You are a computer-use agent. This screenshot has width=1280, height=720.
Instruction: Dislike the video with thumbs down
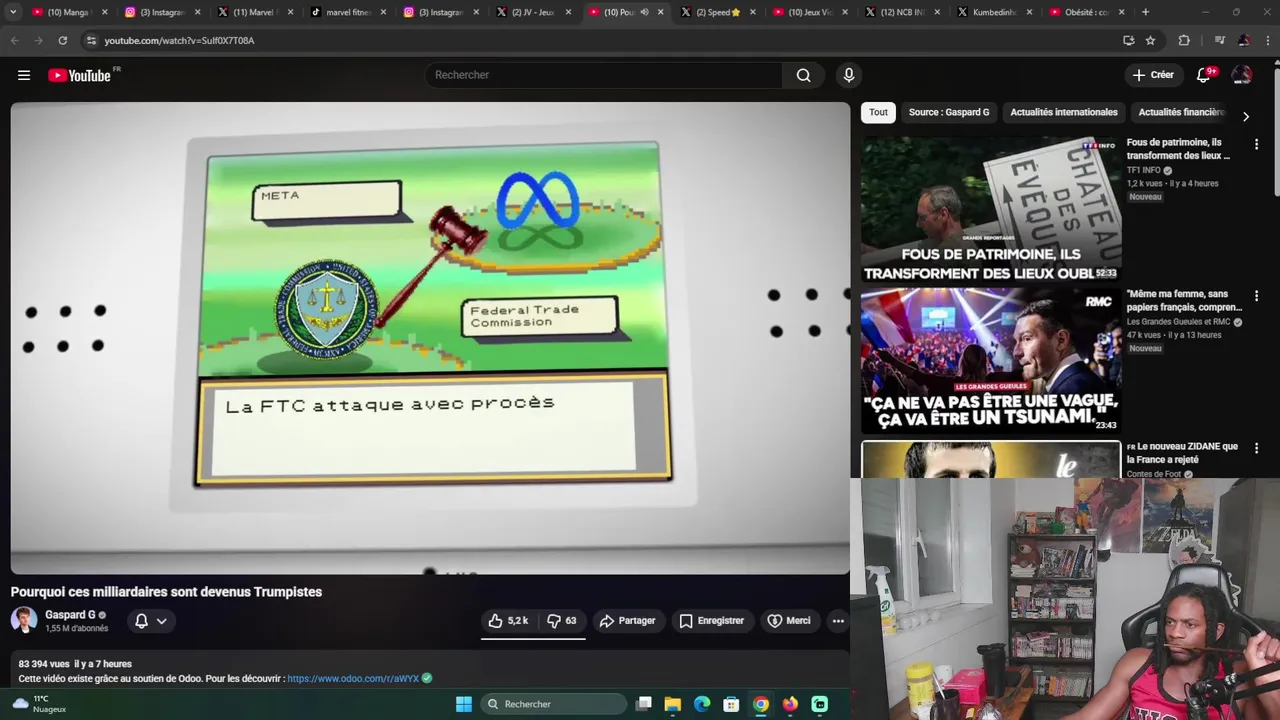[562, 621]
